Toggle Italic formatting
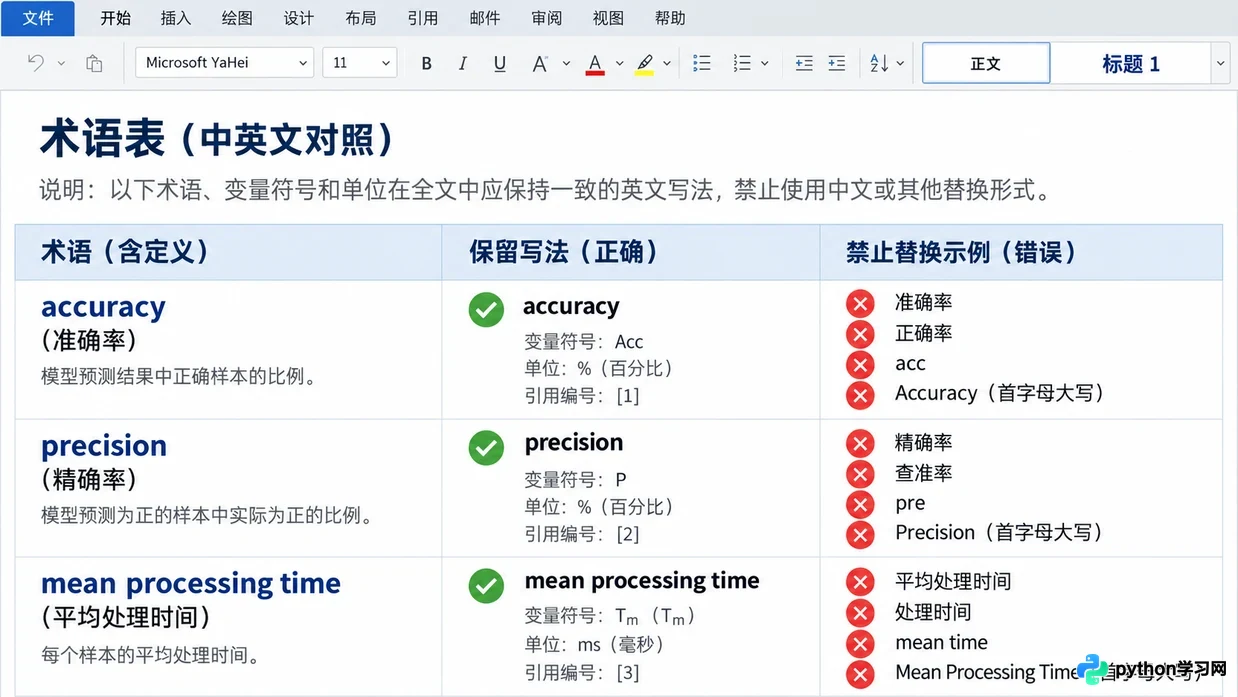 [x=462, y=63]
